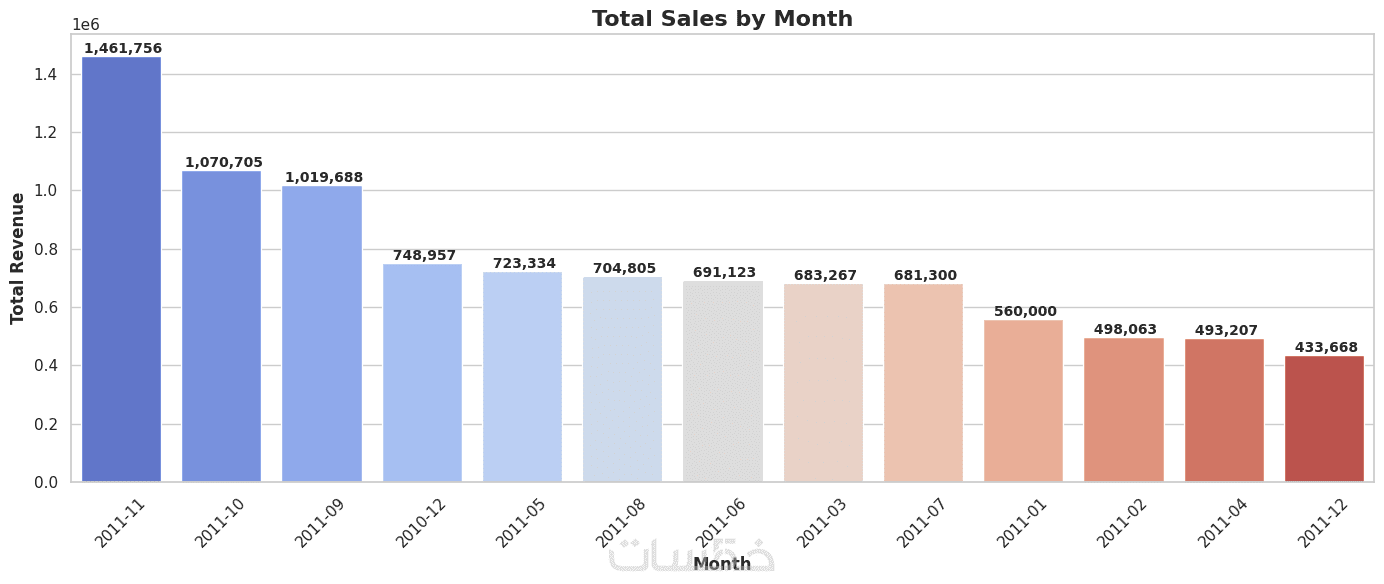Viewport: 1384px width, 584px height.
Task: Click the 2011-02 x-axis tick label
Action: 1121,522
